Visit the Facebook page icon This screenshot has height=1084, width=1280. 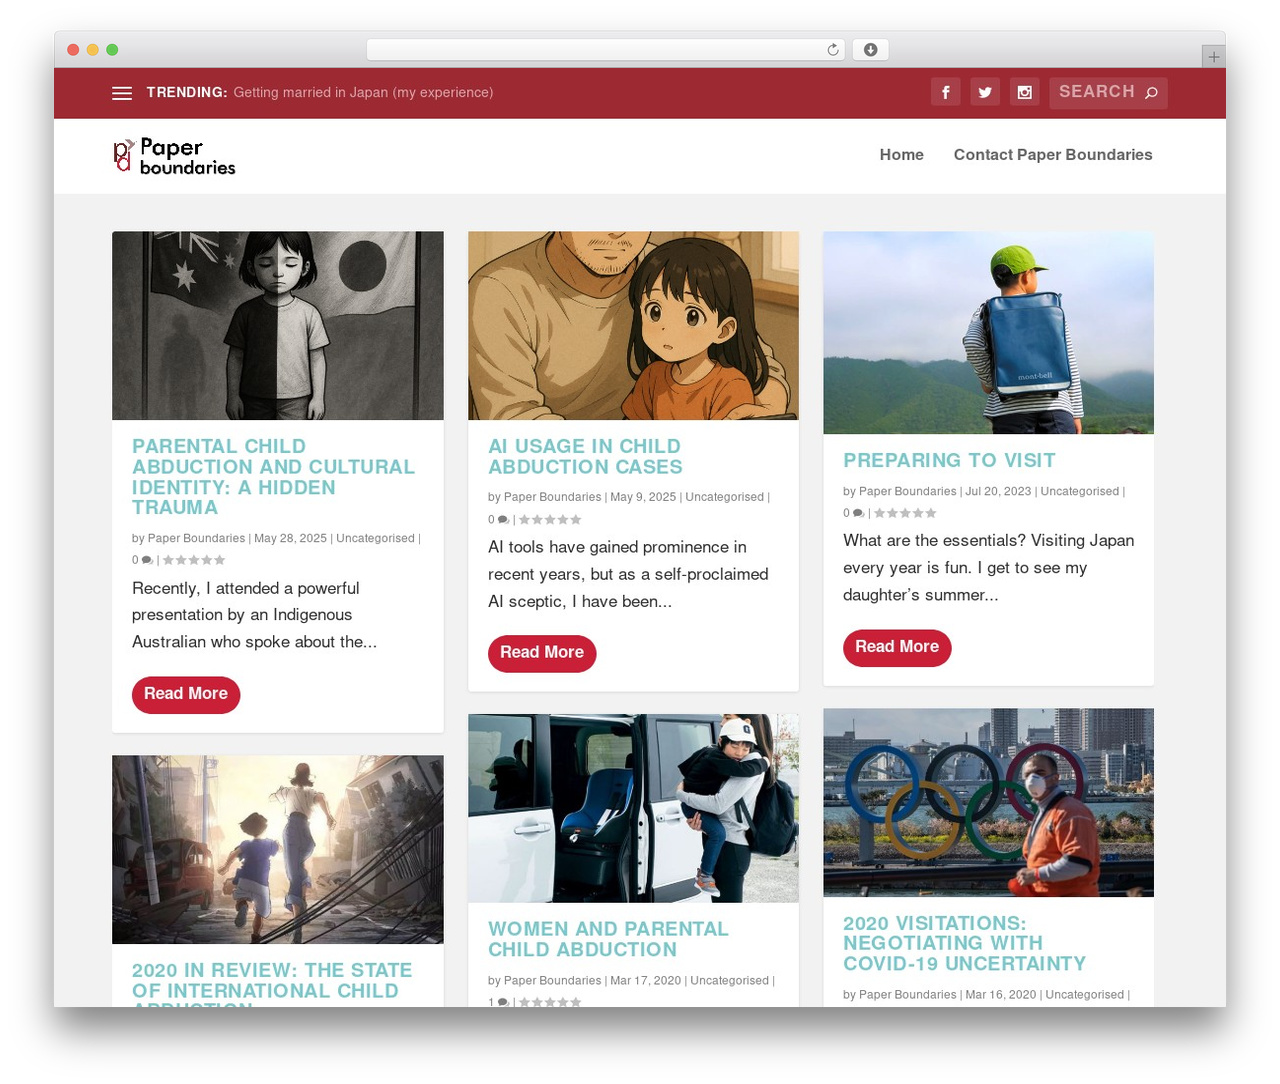[x=946, y=92]
